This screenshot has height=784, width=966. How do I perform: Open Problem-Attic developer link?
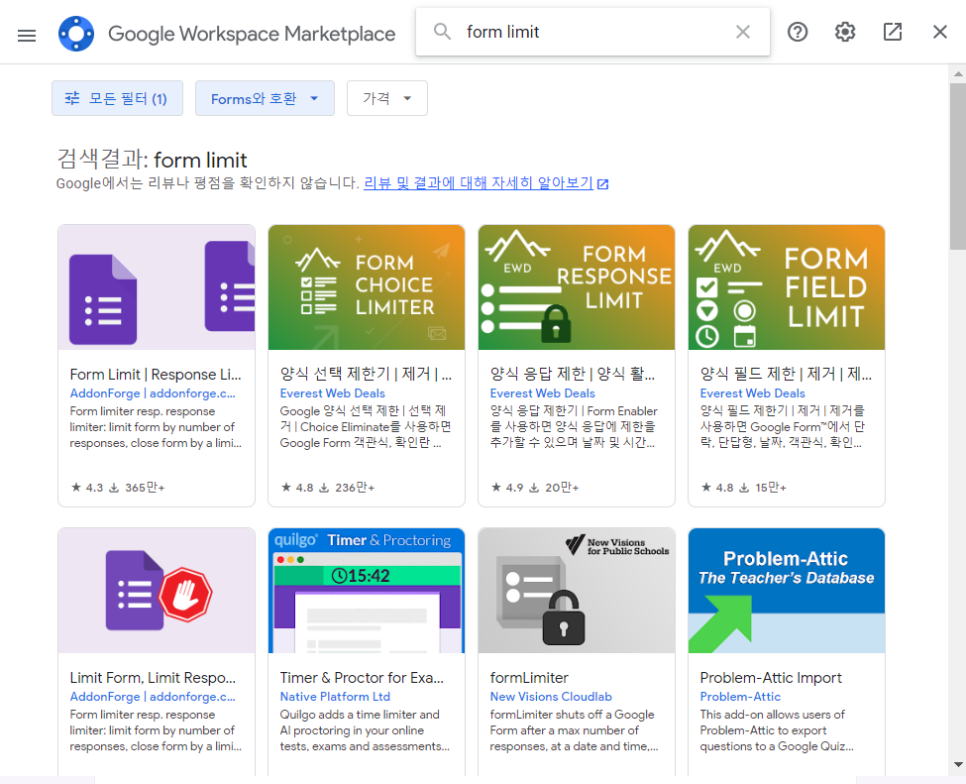[x=740, y=697]
